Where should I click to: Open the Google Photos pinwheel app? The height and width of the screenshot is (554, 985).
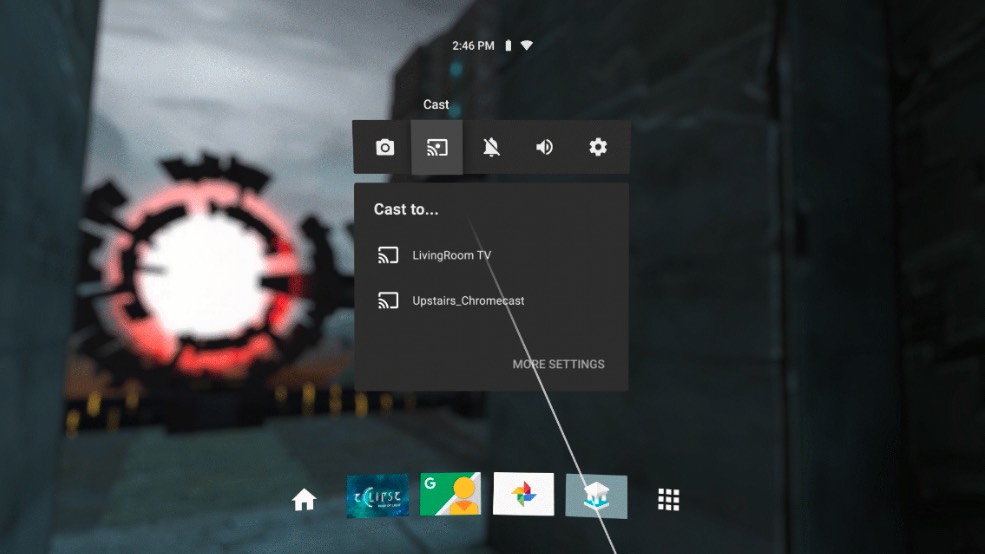pos(523,494)
